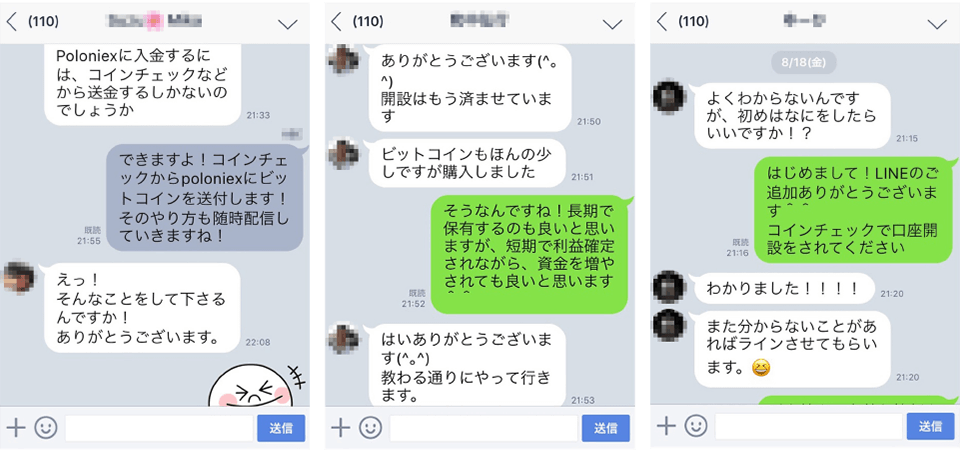Open attachment plus in the left chat
The width and height of the screenshot is (960, 457).
[x=16, y=428]
